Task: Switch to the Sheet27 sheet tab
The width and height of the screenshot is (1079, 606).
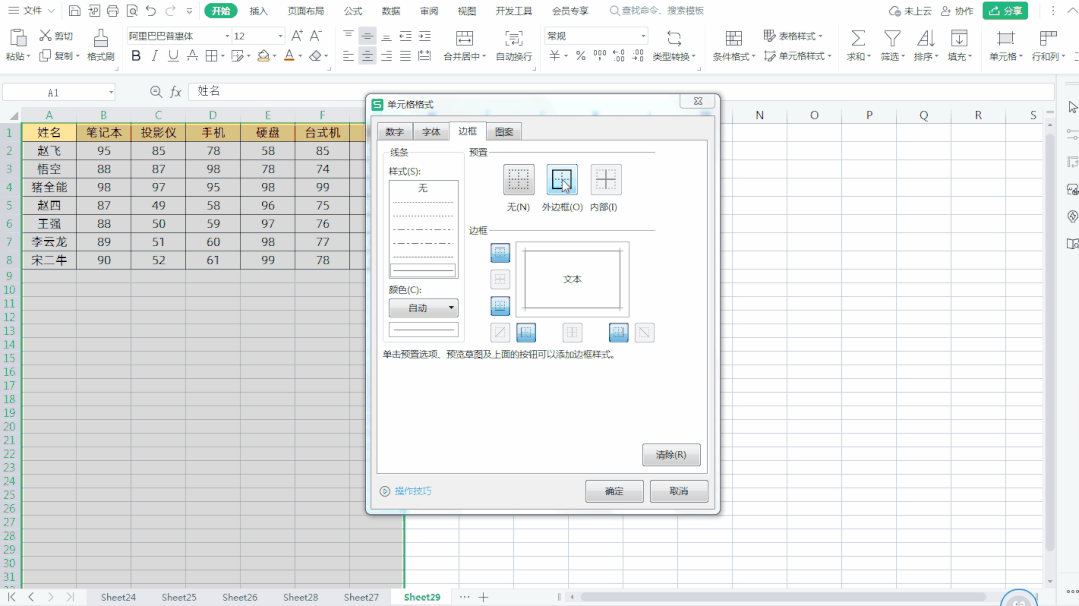Action: coord(361,597)
